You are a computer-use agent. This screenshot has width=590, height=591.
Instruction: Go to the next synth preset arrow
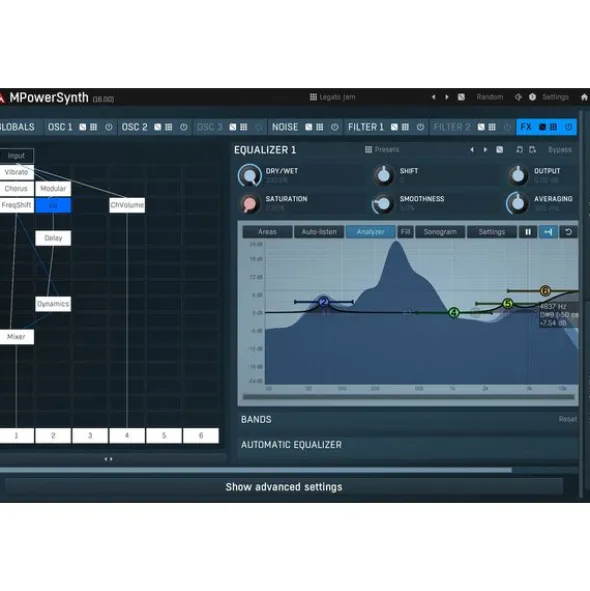click(447, 97)
